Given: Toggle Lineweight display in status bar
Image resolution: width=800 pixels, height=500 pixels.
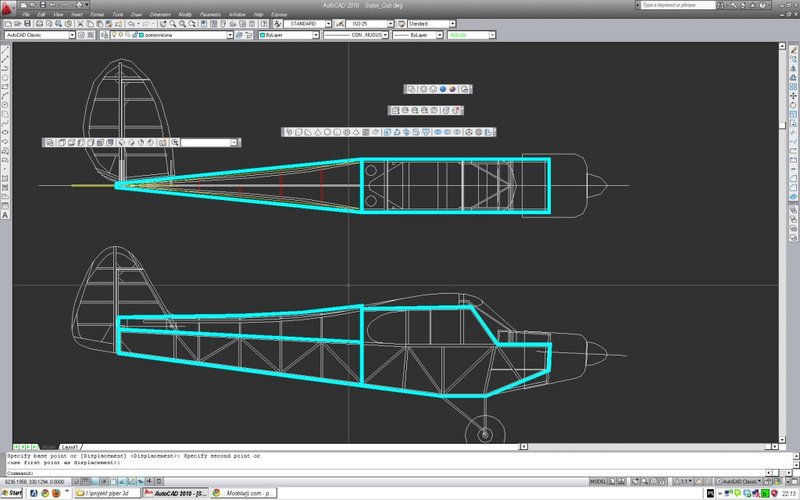Looking at the screenshot, I should (x=159, y=481).
